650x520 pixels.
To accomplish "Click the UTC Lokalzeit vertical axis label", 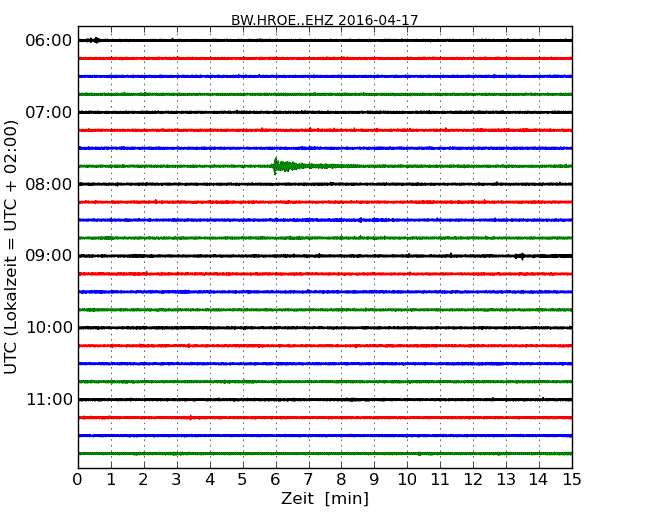I will [11, 247].
